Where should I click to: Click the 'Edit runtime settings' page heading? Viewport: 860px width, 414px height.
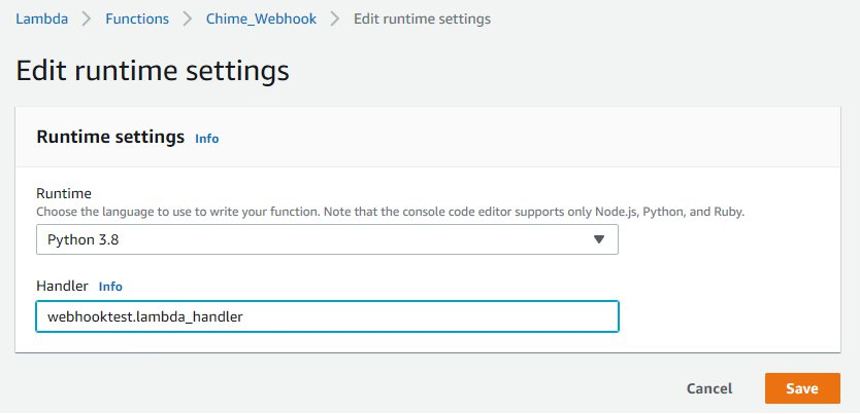pos(153,71)
